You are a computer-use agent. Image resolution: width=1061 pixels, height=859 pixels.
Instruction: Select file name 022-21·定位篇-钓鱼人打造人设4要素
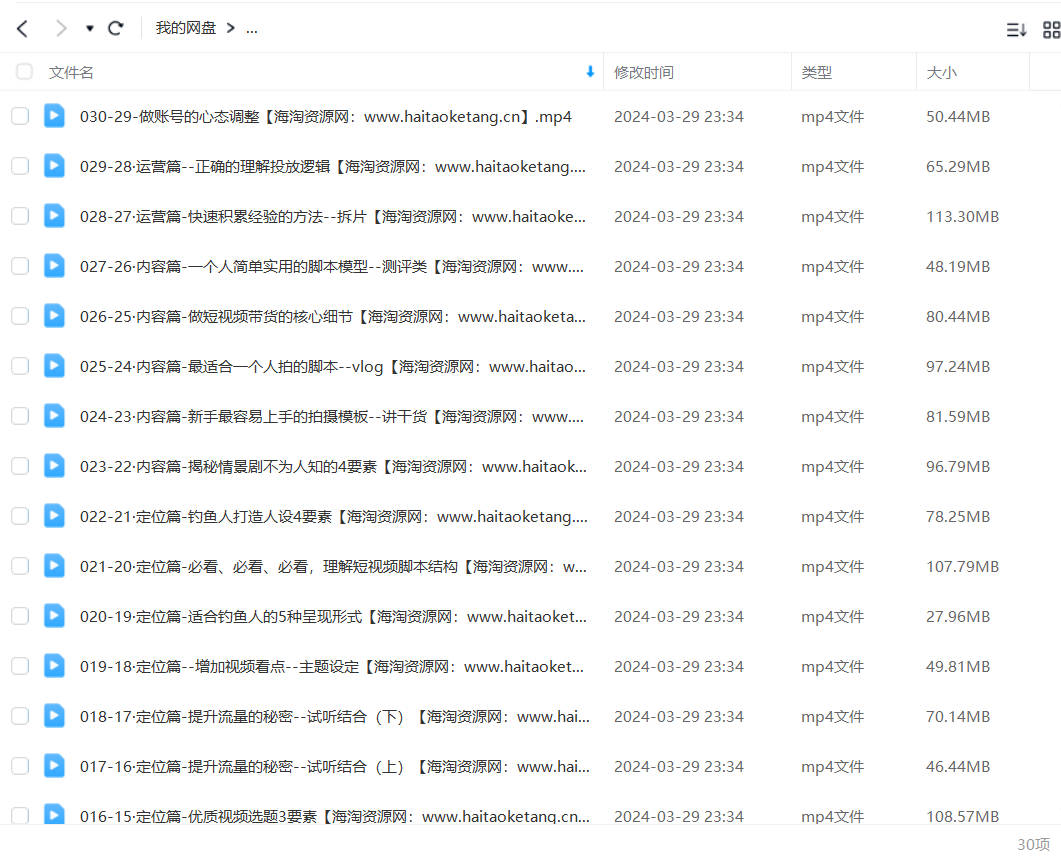coord(334,517)
